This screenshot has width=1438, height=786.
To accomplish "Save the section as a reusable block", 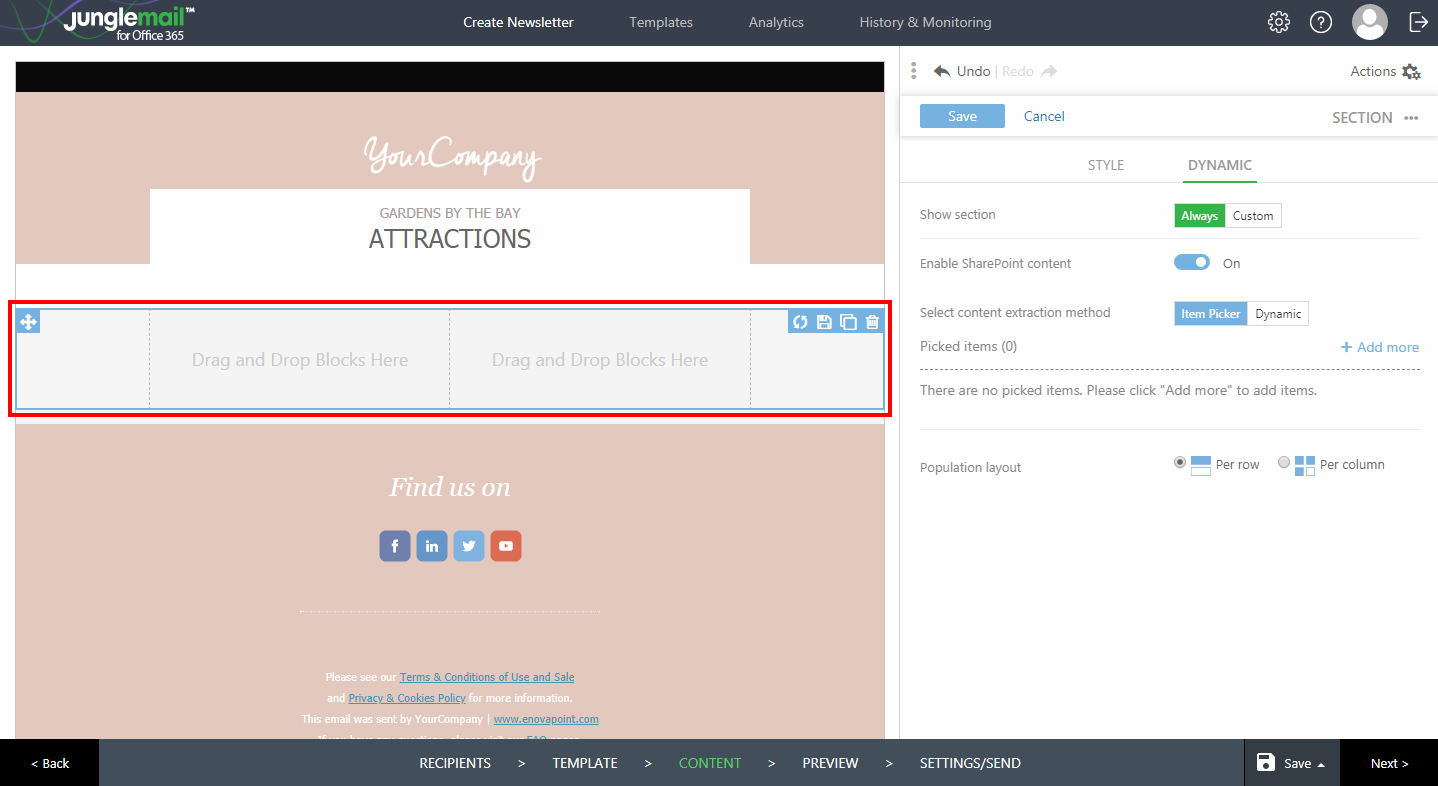I will point(823,321).
